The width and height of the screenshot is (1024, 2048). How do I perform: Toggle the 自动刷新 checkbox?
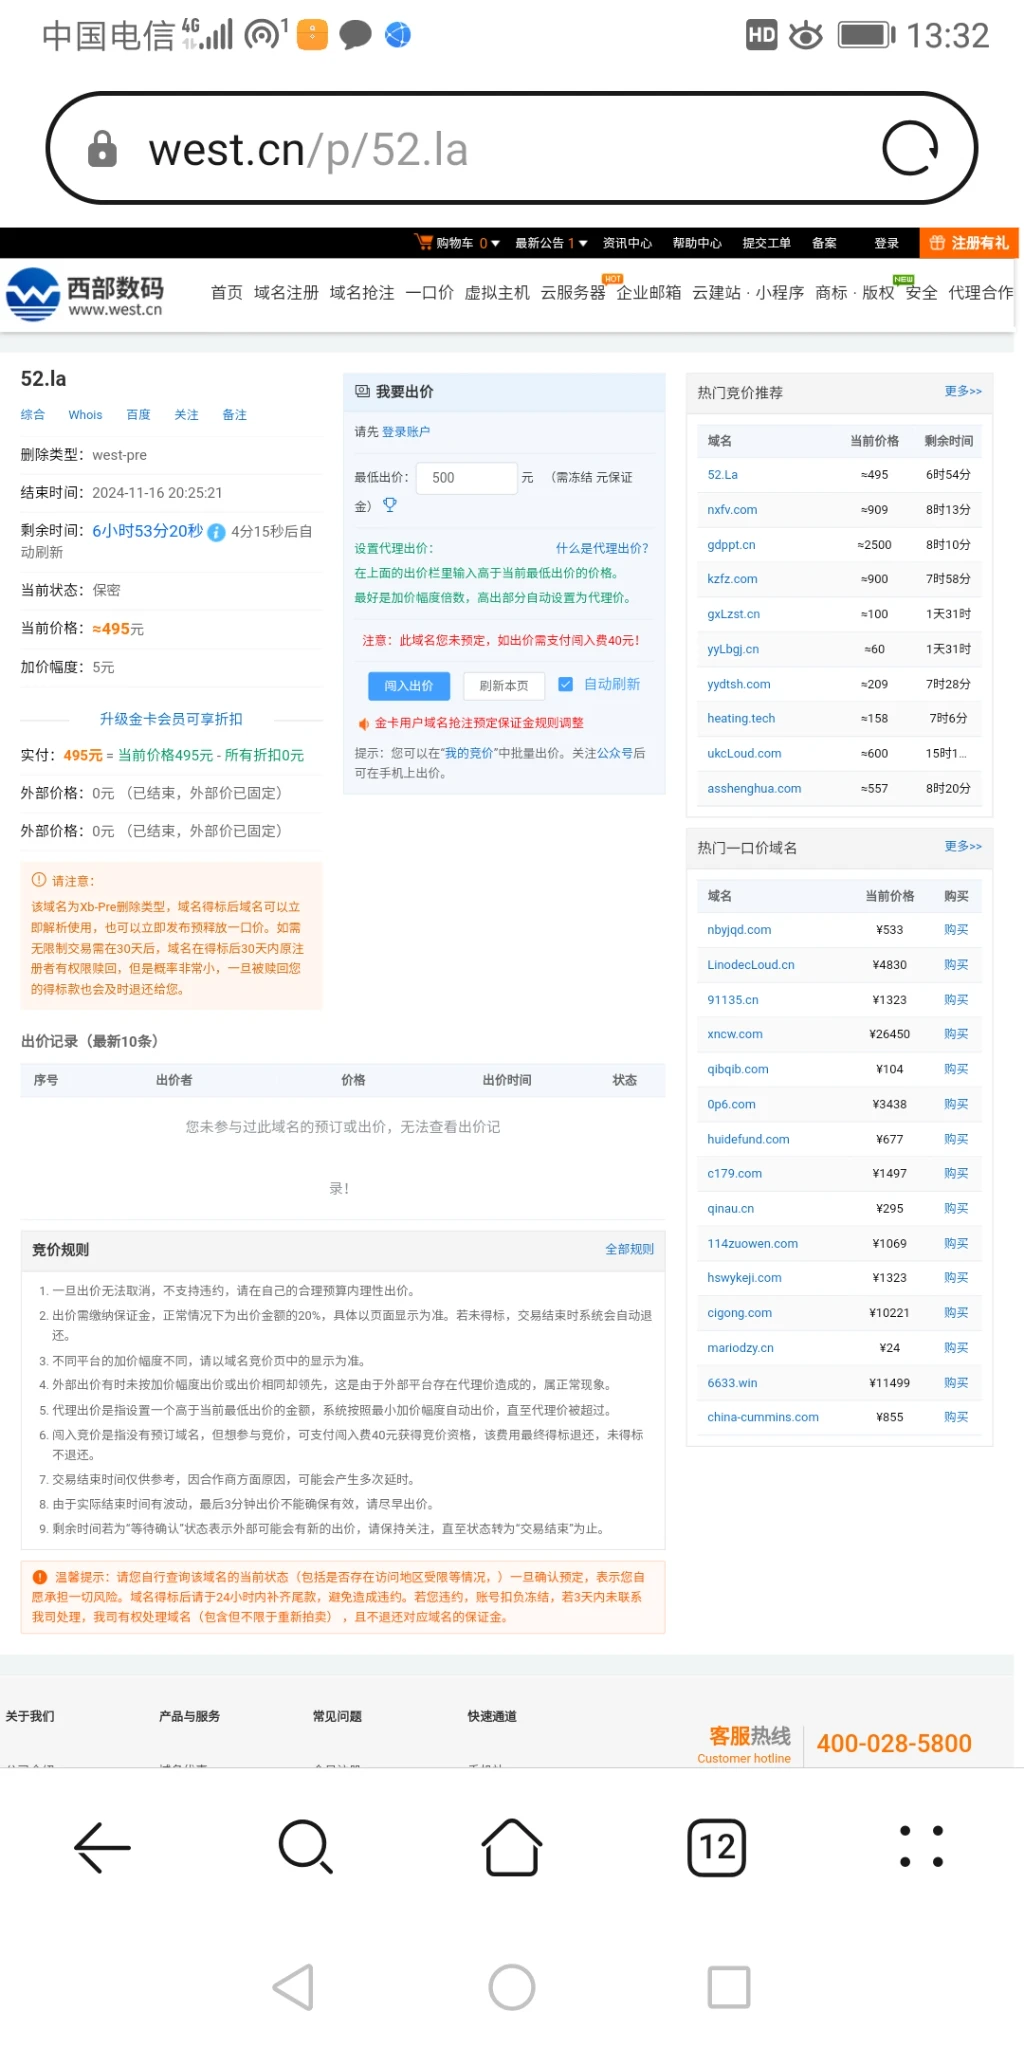(565, 684)
